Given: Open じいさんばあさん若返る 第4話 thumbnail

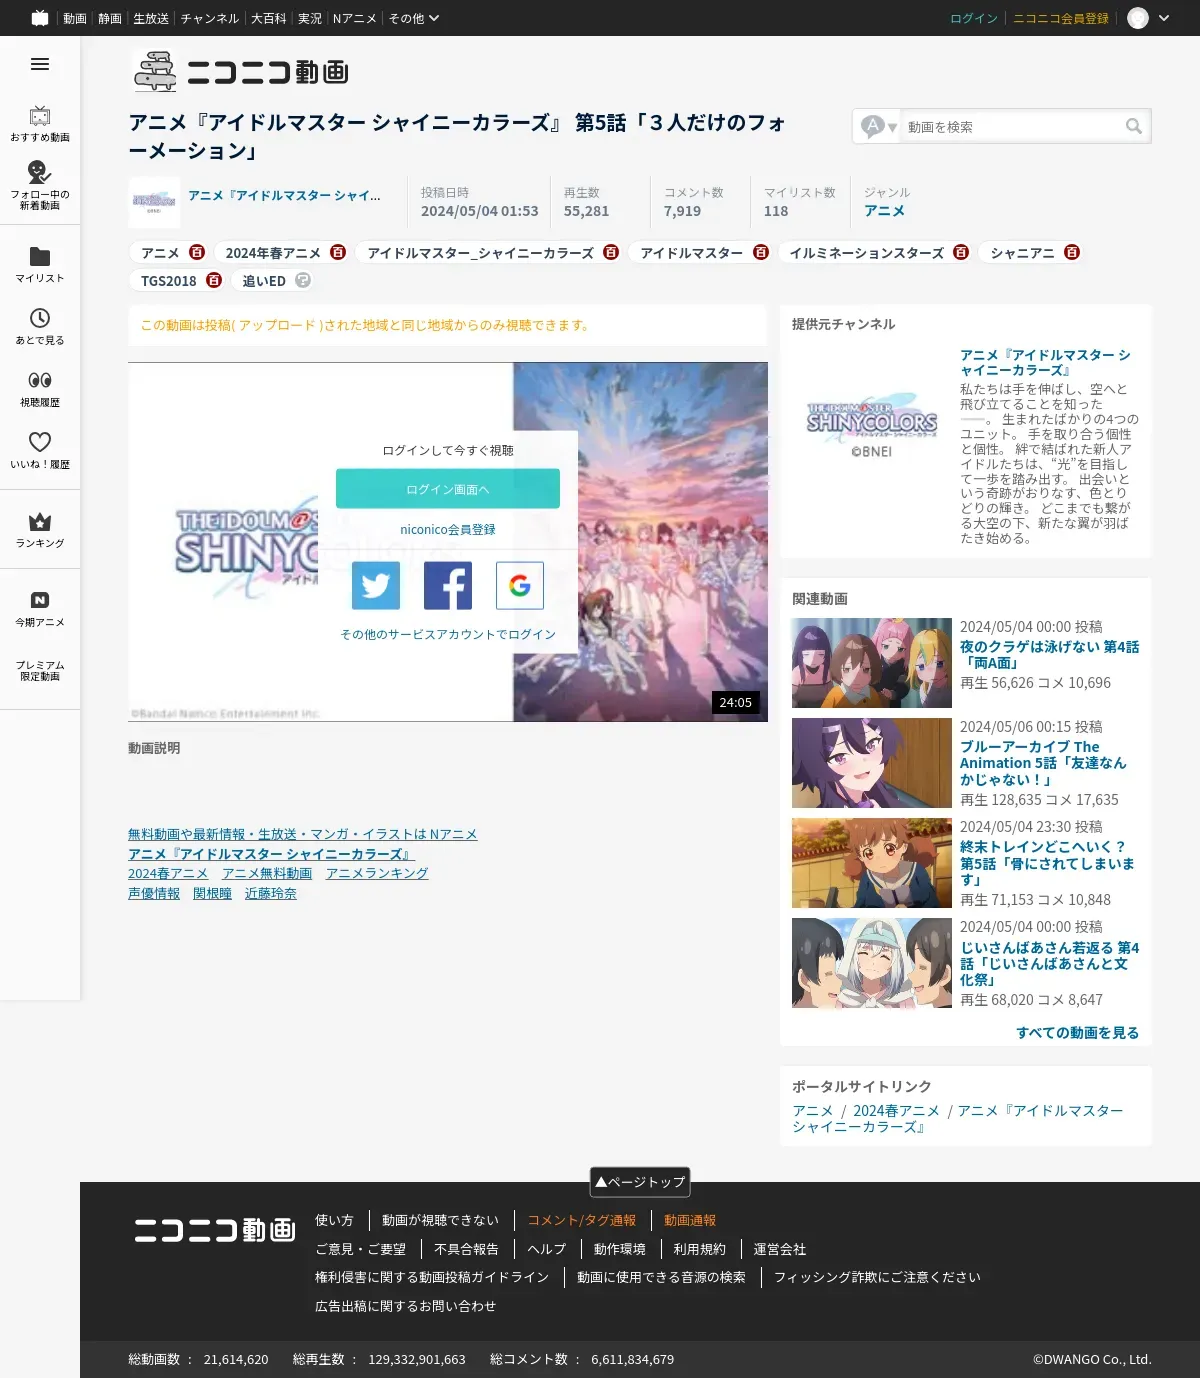Looking at the screenshot, I should (872, 963).
